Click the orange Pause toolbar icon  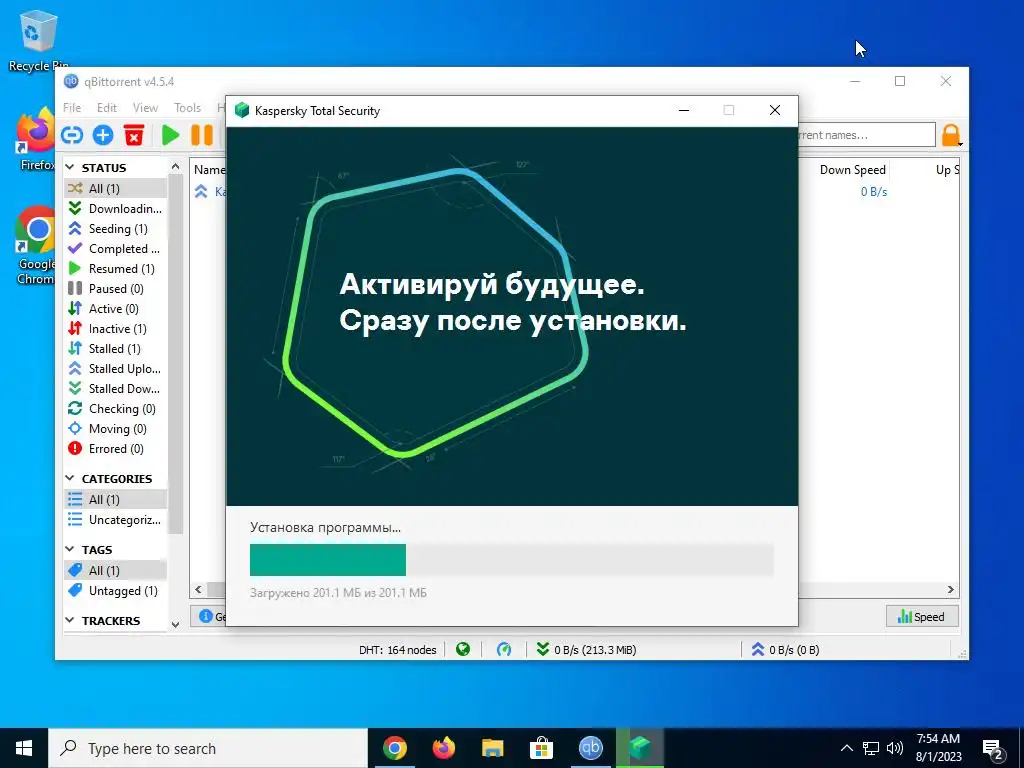[202, 135]
